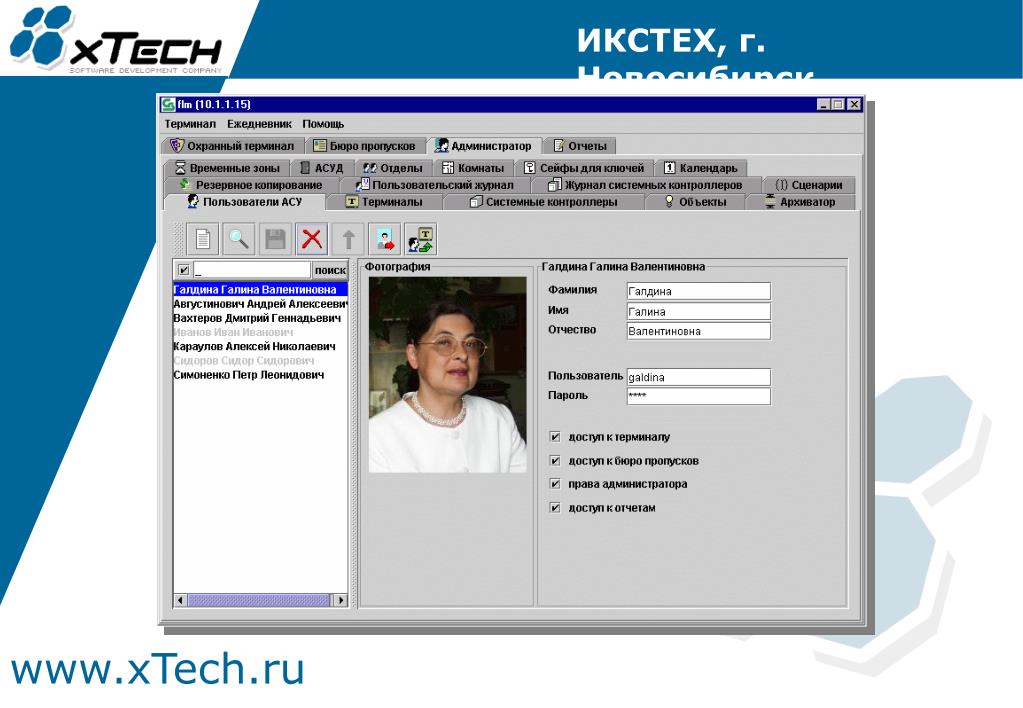Select Симоненко Петр Леонидович in list
Image resolution: width=1023 pixels, height=708 pixels.
[260, 375]
